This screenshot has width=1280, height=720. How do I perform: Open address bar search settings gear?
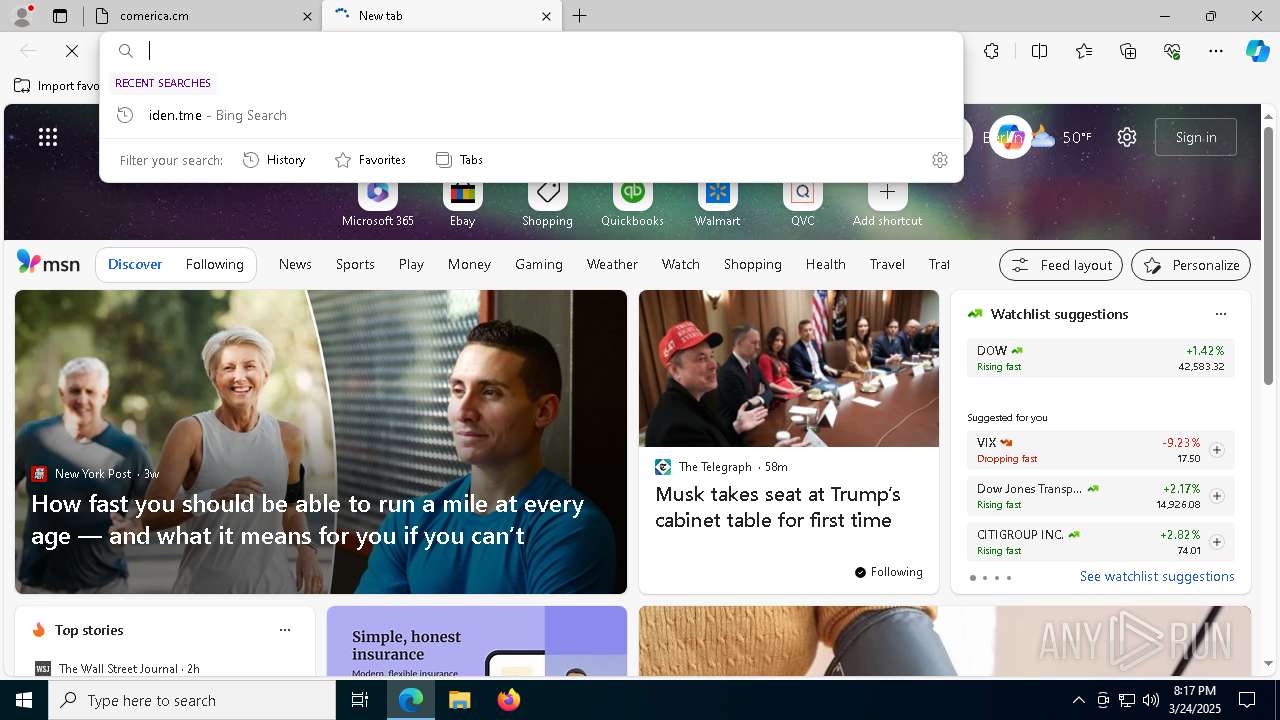[939, 160]
